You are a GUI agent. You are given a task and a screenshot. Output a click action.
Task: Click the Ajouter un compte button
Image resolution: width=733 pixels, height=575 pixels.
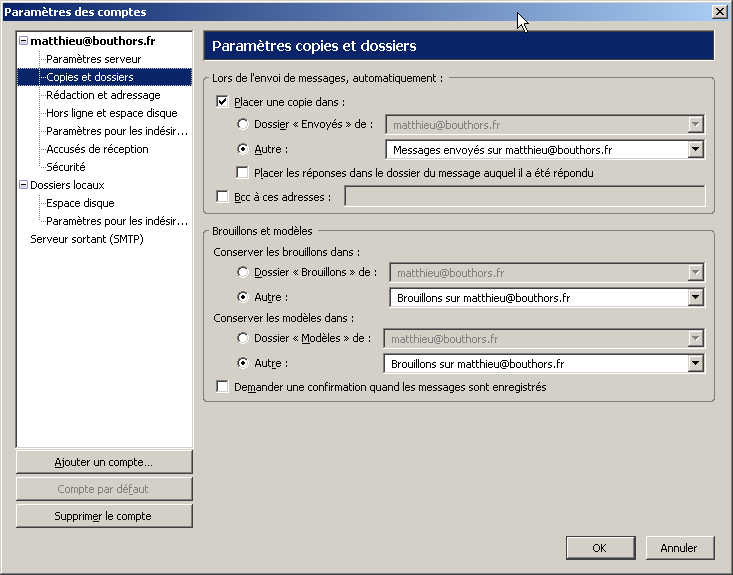point(104,462)
